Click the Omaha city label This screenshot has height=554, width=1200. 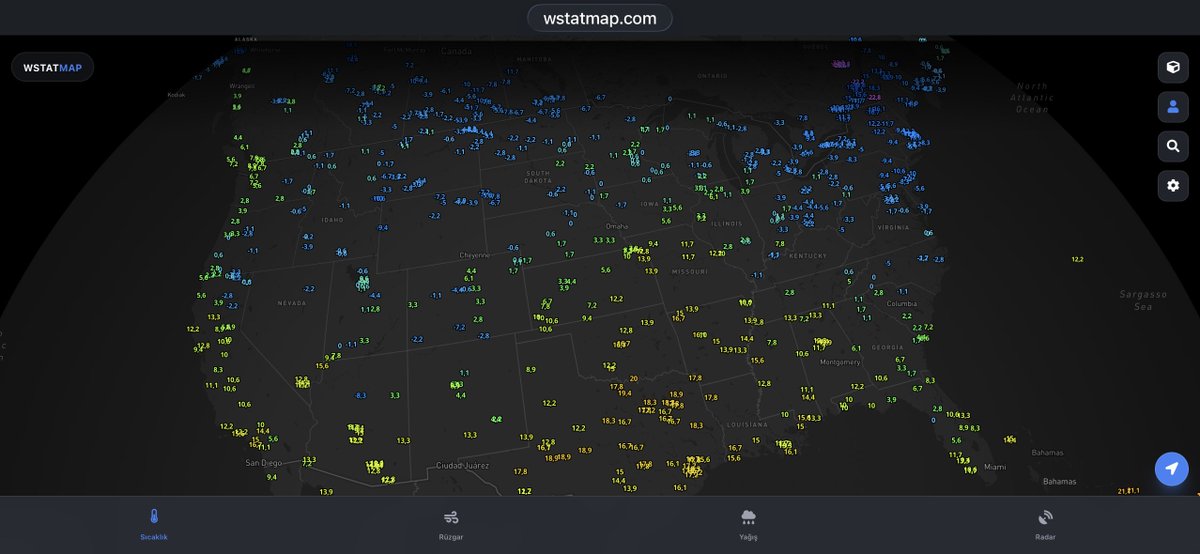point(616,225)
